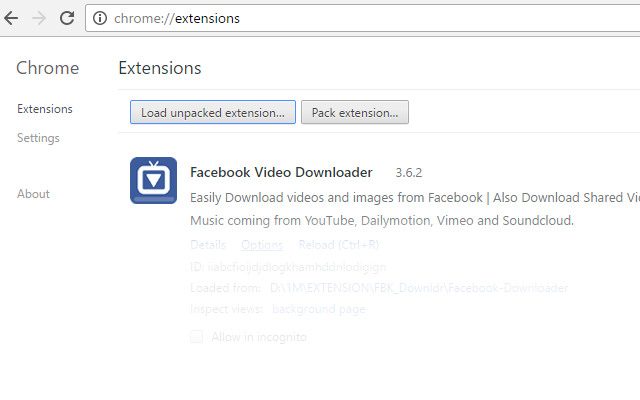The width and height of the screenshot is (640, 400).
Task: Click the Pack extension button
Action: click(x=355, y=112)
